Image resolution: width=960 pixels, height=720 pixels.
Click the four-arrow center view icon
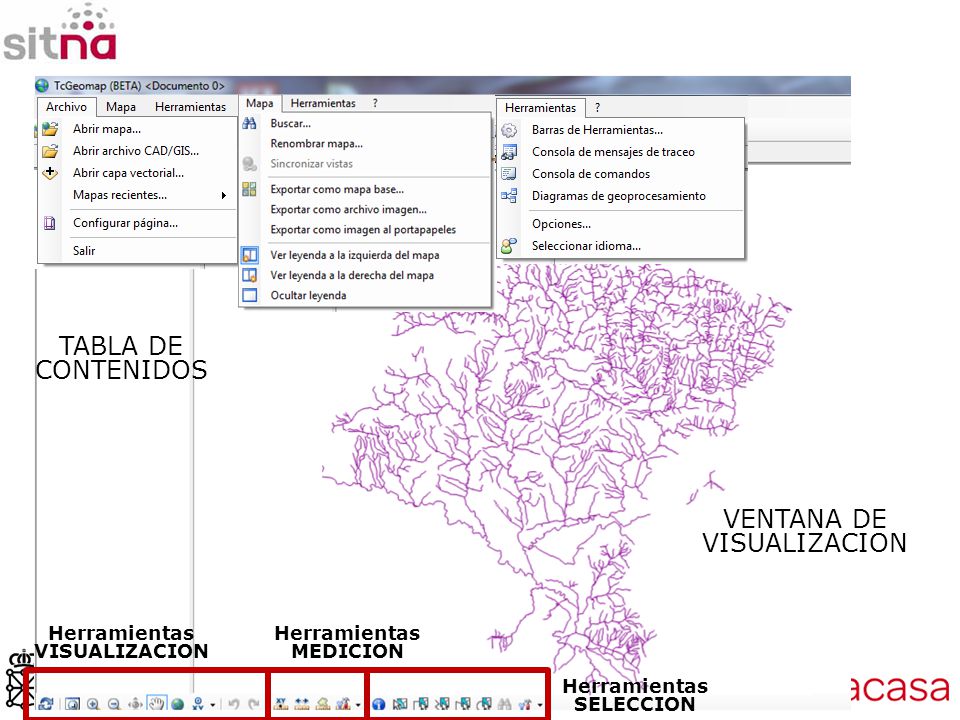click(135, 704)
